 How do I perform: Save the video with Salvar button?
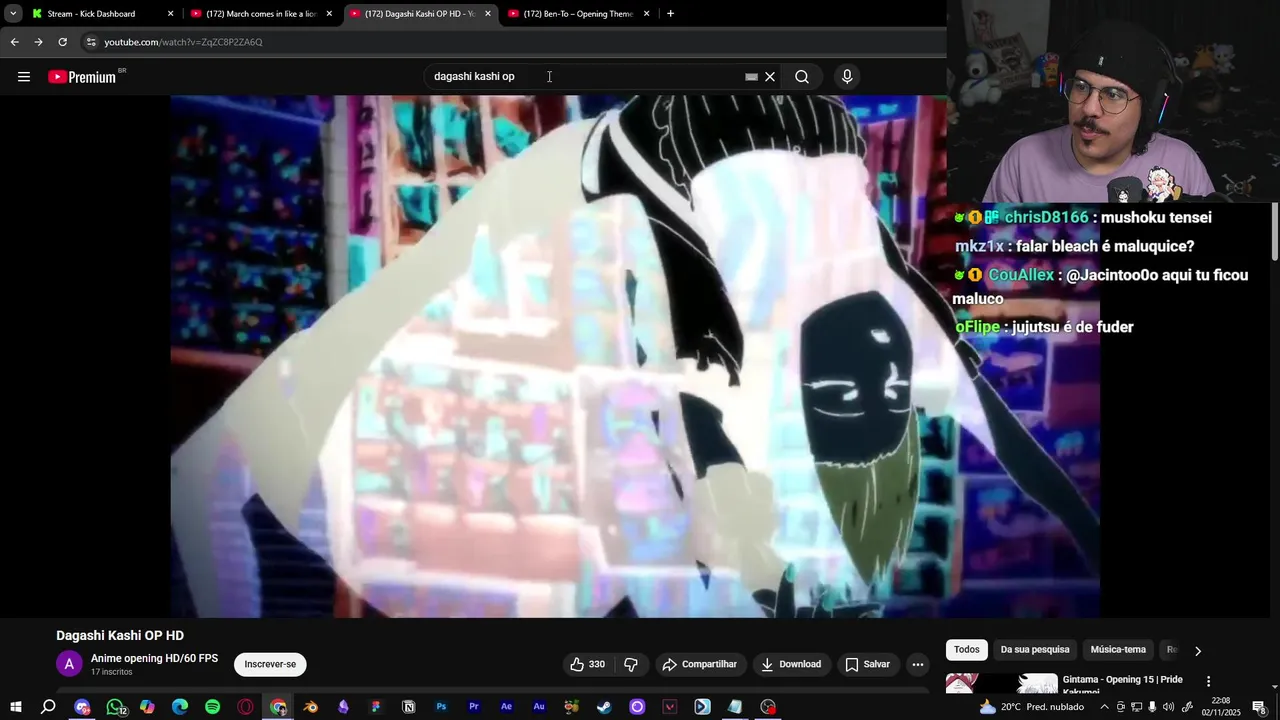click(x=867, y=664)
